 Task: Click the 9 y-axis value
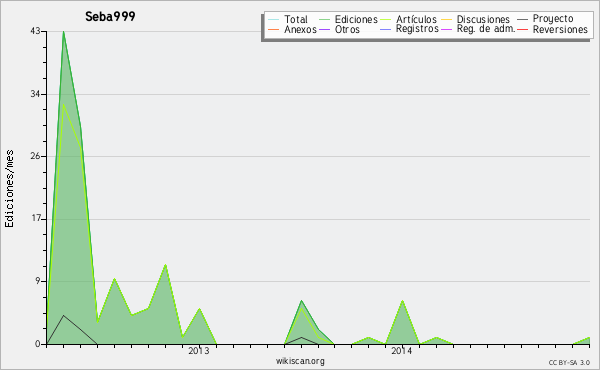[38, 281]
